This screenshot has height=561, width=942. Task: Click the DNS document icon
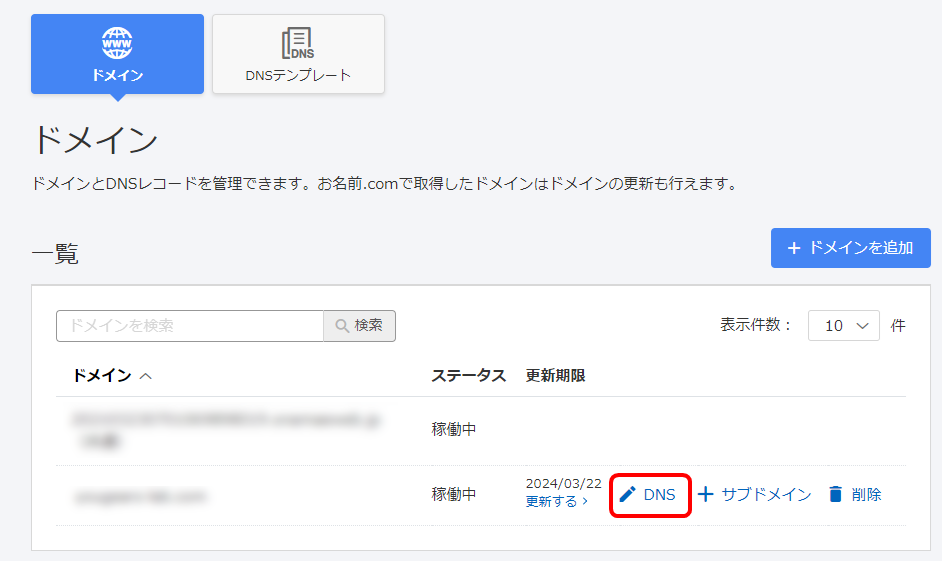click(298, 43)
